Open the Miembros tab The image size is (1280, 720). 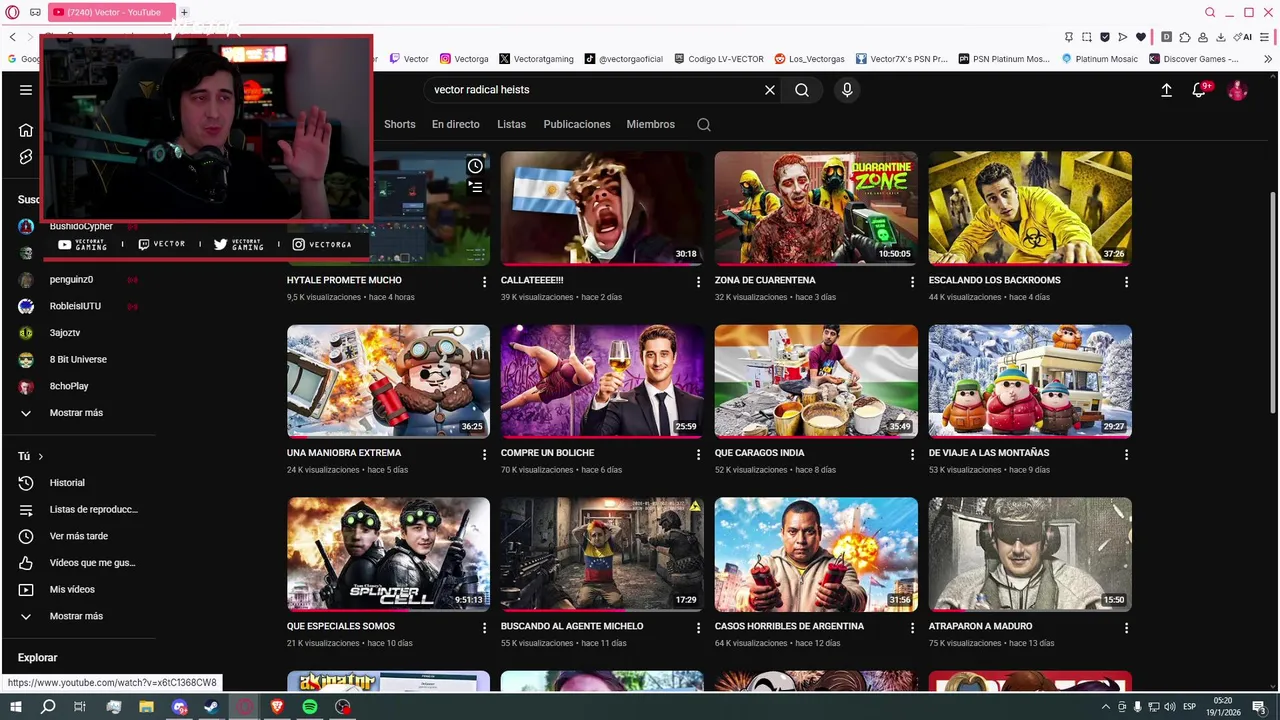click(x=651, y=125)
